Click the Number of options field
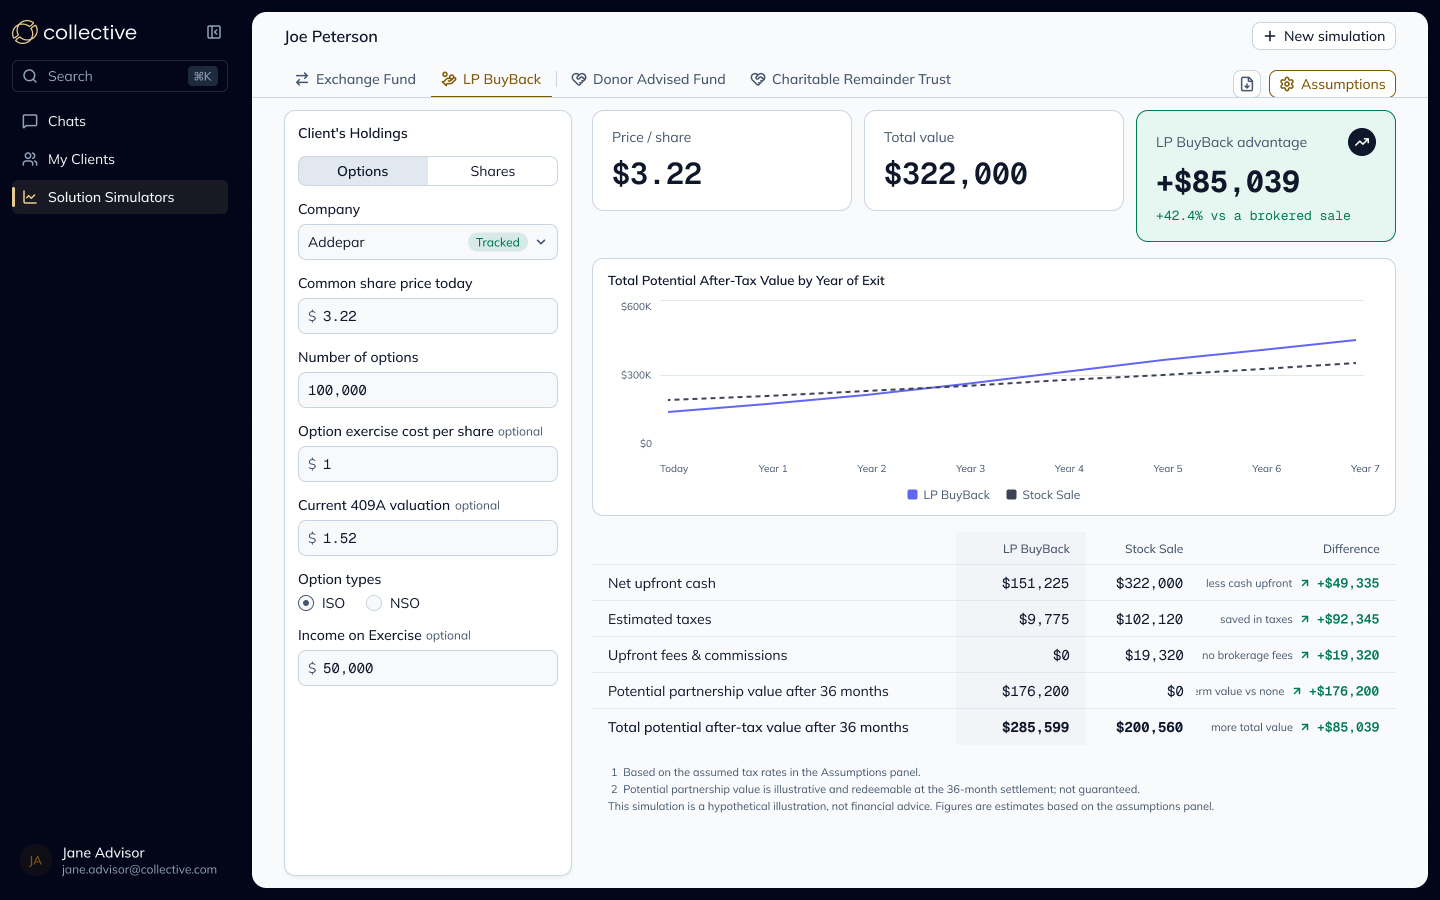 (428, 390)
